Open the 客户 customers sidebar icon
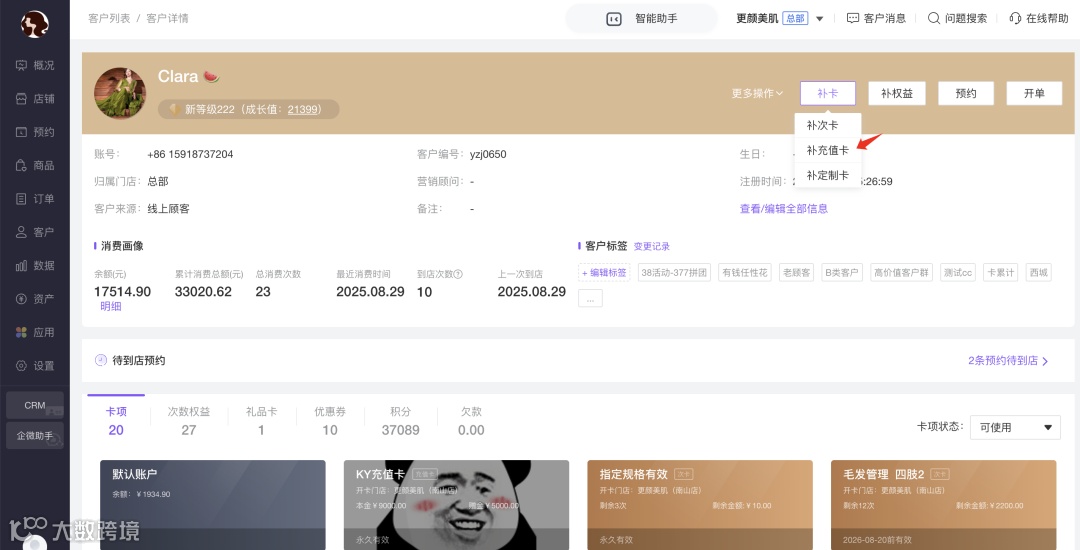This screenshot has height=550, width=1080. (x=21, y=232)
